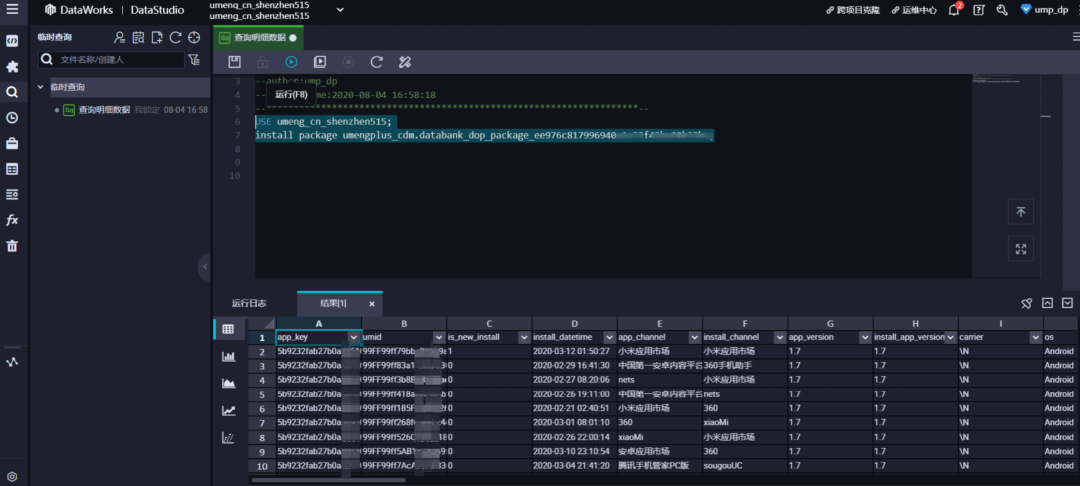Close the 结果[1] tab
The image size is (1080, 486).
tap(372, 304)
